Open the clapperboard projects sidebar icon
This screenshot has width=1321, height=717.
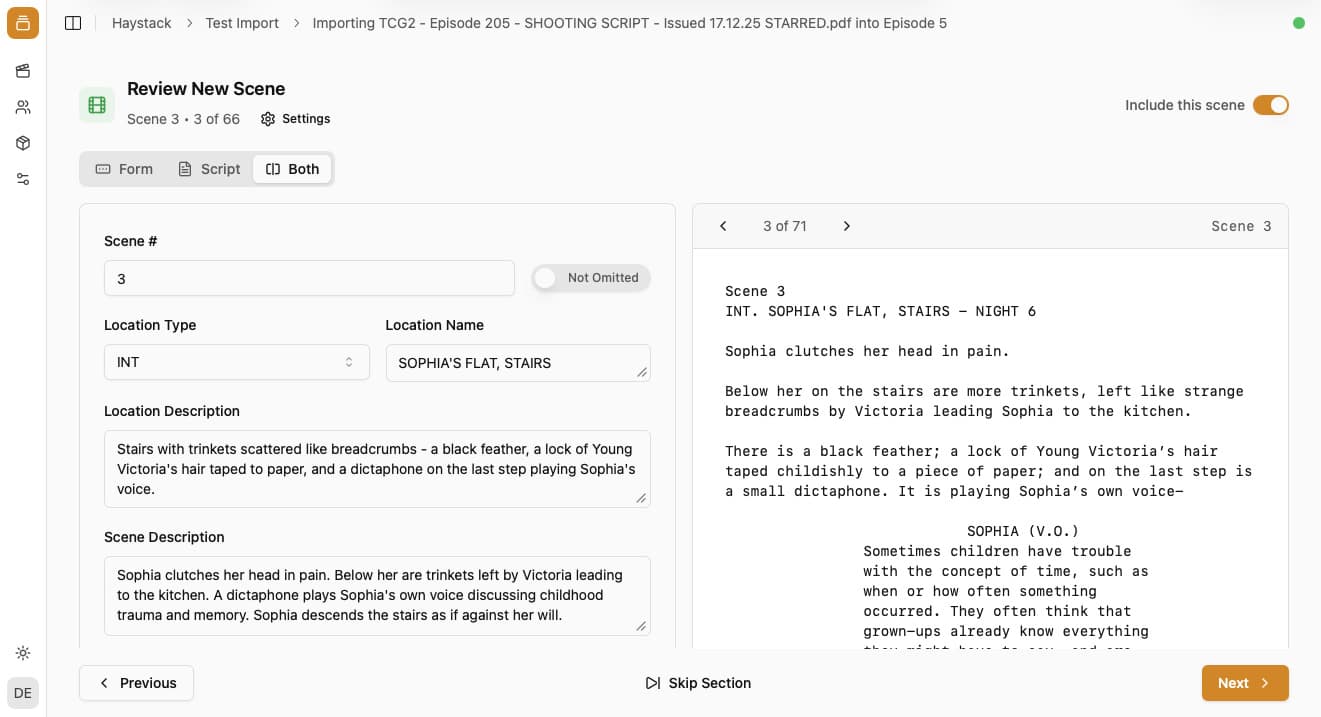click(23, 71)
